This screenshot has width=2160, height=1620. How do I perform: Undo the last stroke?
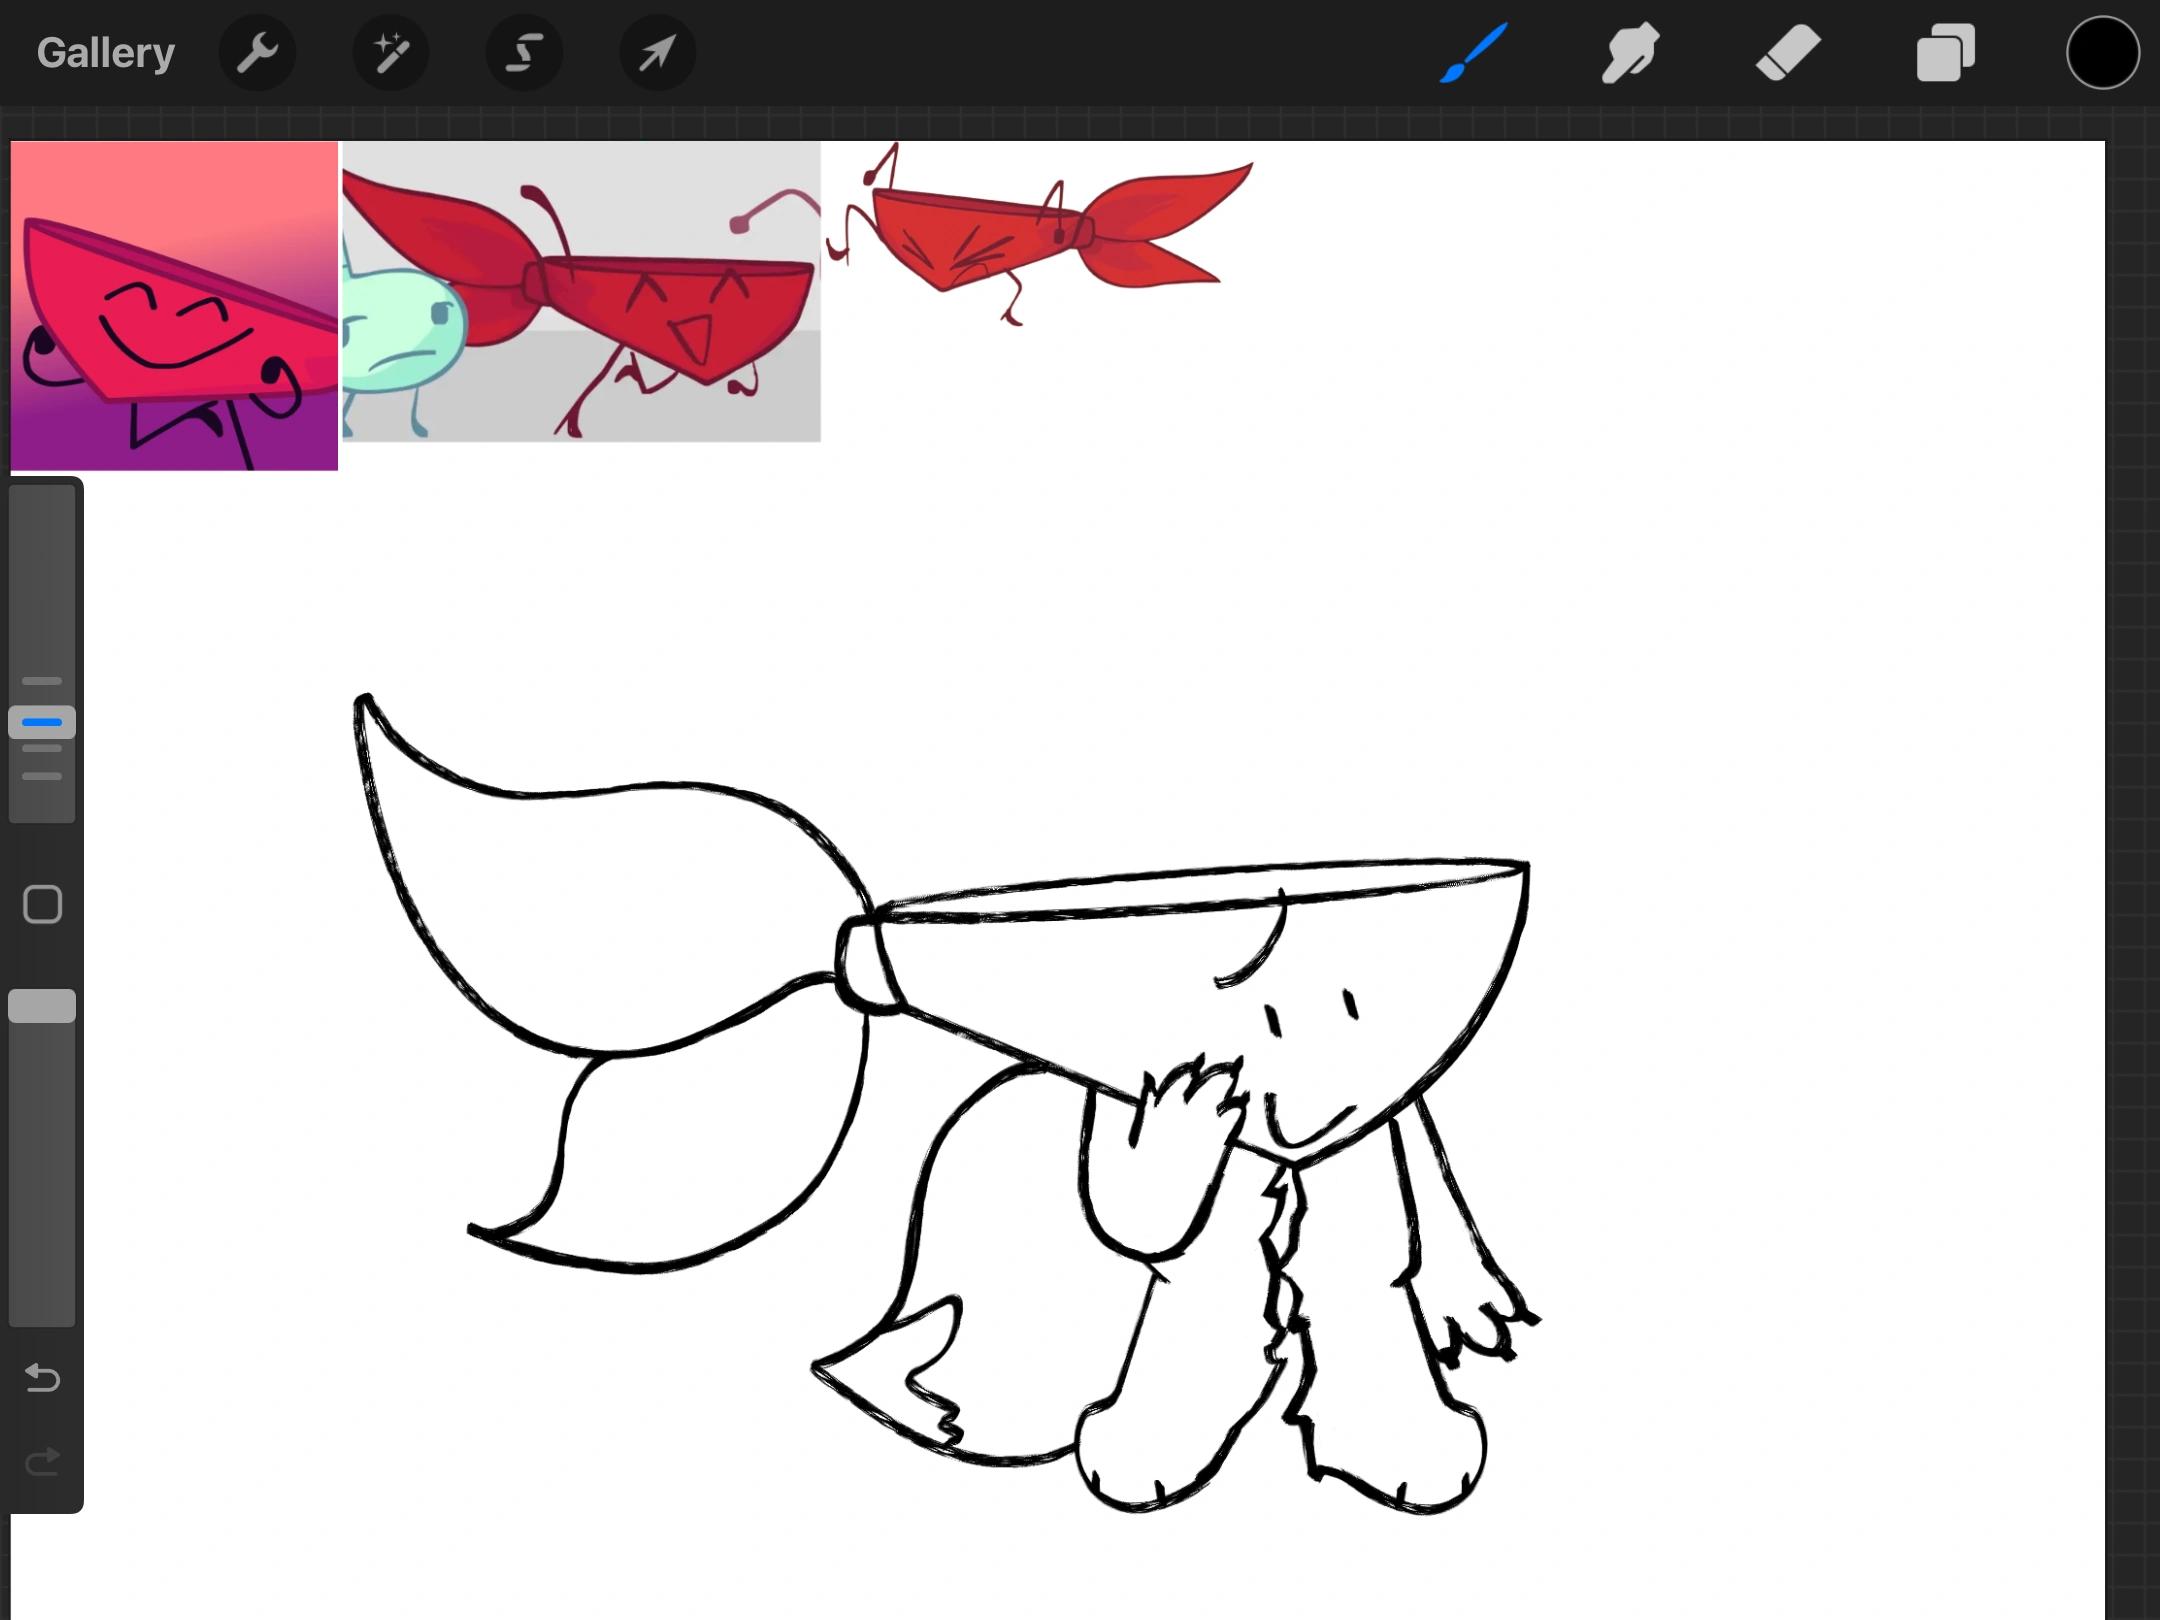(x=42, y=1378)
